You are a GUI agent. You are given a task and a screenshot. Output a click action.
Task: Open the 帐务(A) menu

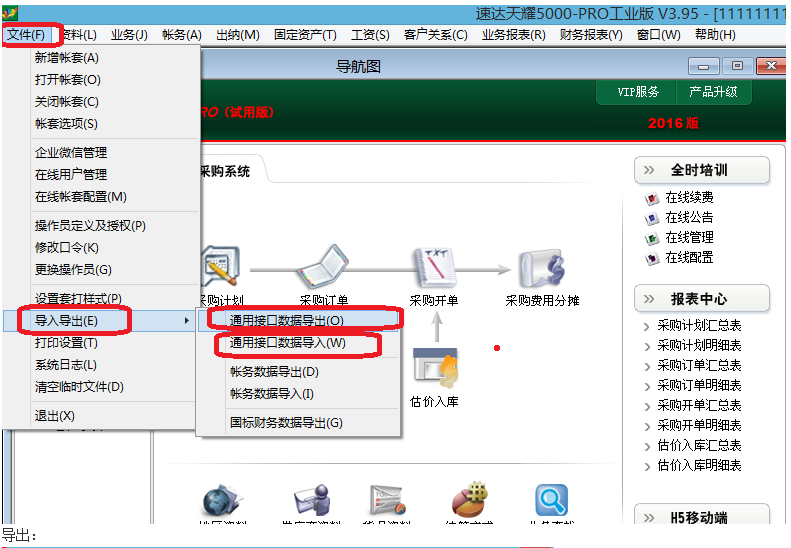[x=182, y=35]
